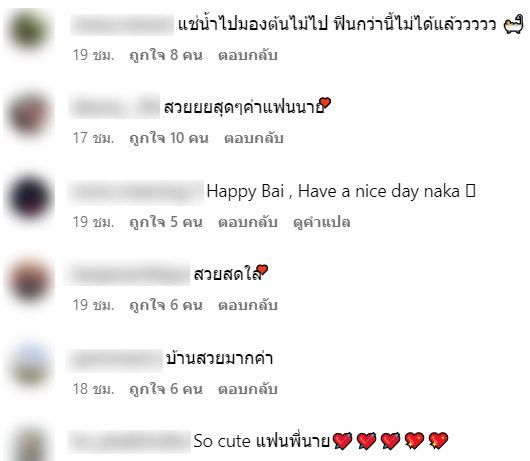Open the blurred username before 'So cute' comment
The width and height of the screenshot is (530, 461).
click(129, 441)
